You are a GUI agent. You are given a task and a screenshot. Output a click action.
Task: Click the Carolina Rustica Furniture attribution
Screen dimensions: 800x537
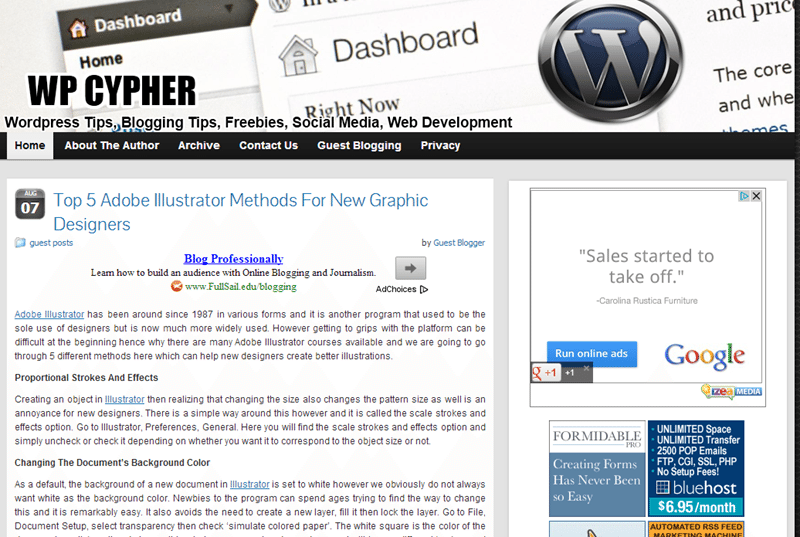(x=646, y=301)
